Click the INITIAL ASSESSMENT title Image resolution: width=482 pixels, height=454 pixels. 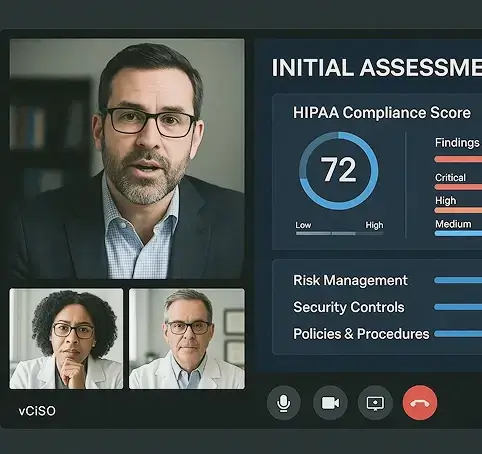tap(377, 68)
